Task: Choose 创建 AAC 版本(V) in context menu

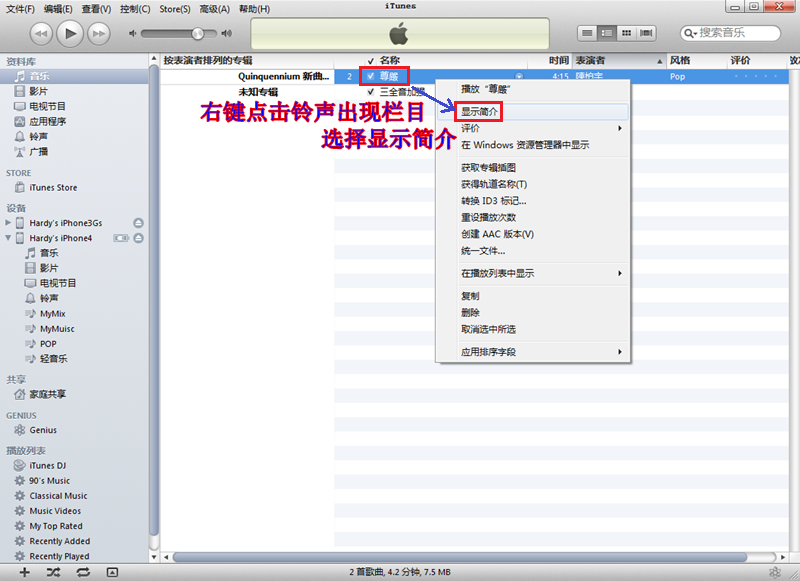Action: tap(533, 234)
